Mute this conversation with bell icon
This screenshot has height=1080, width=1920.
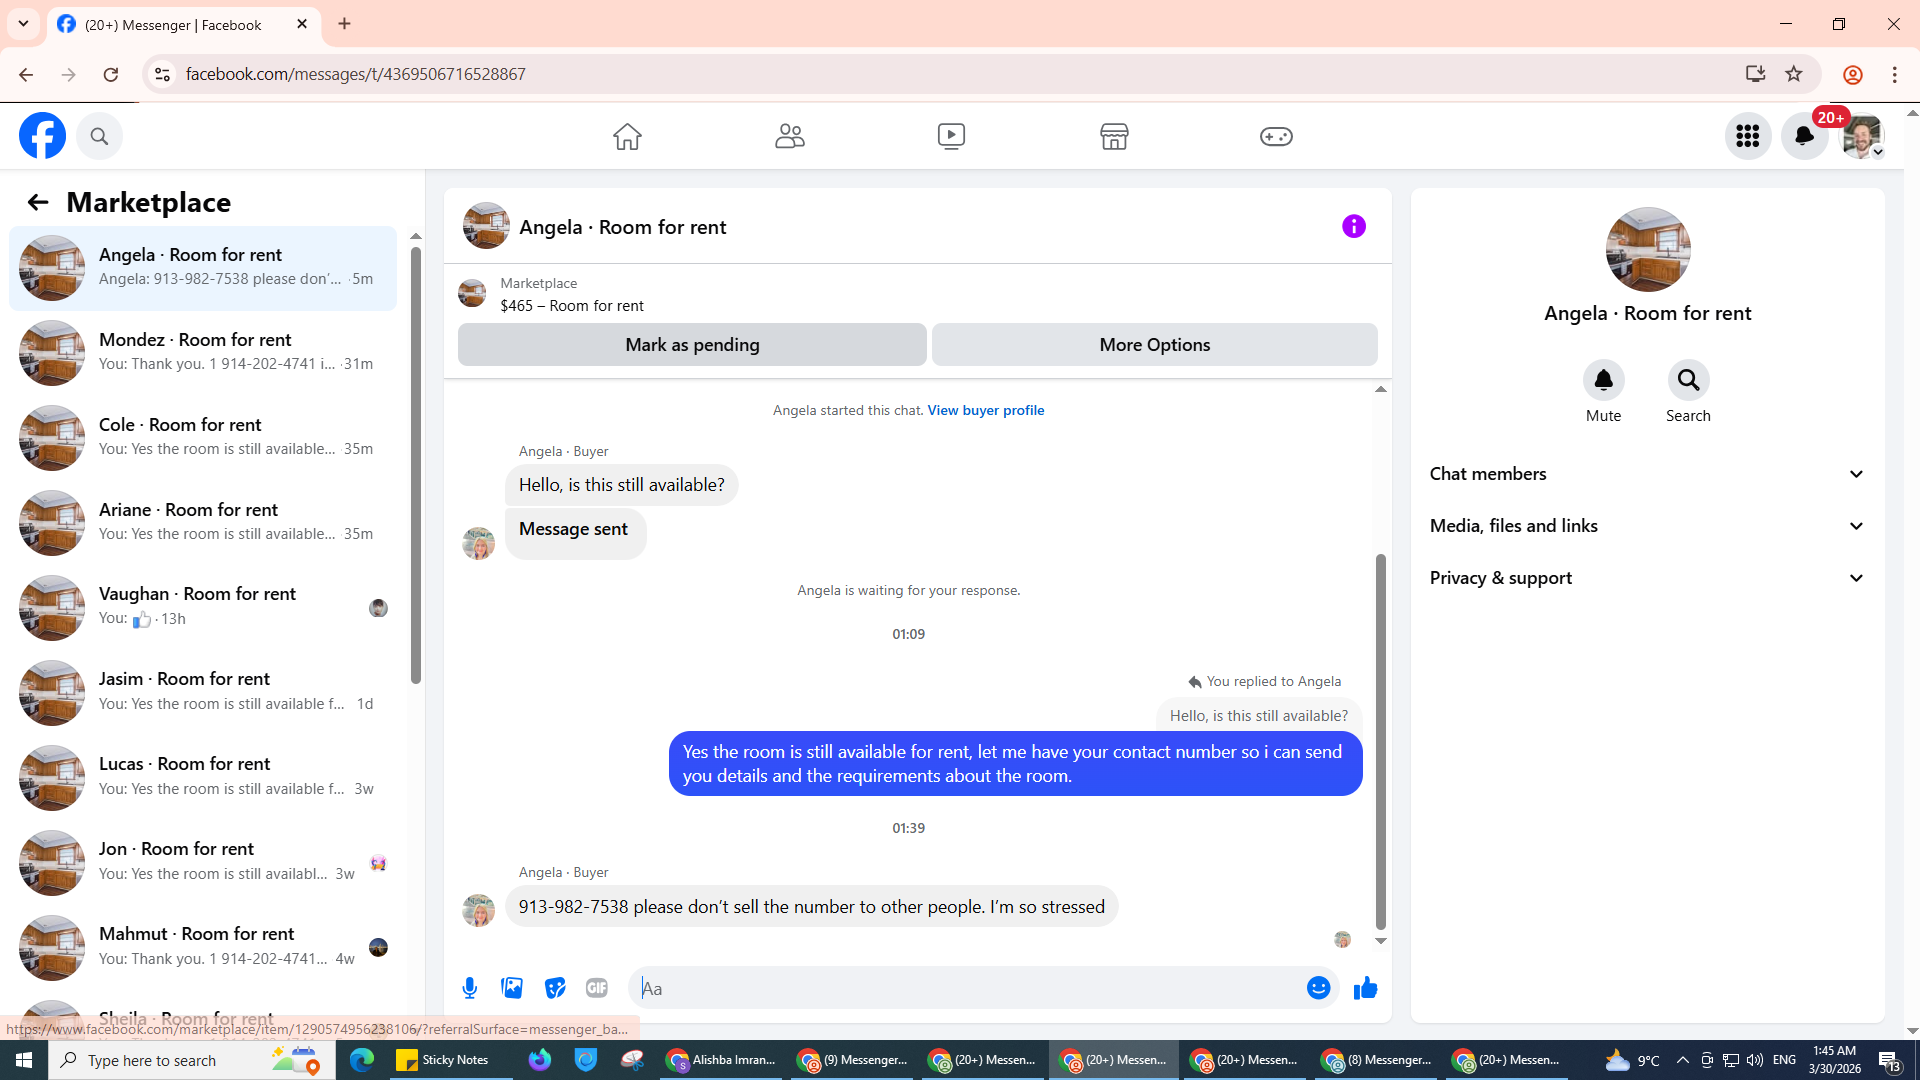[x=1603, y=381]
